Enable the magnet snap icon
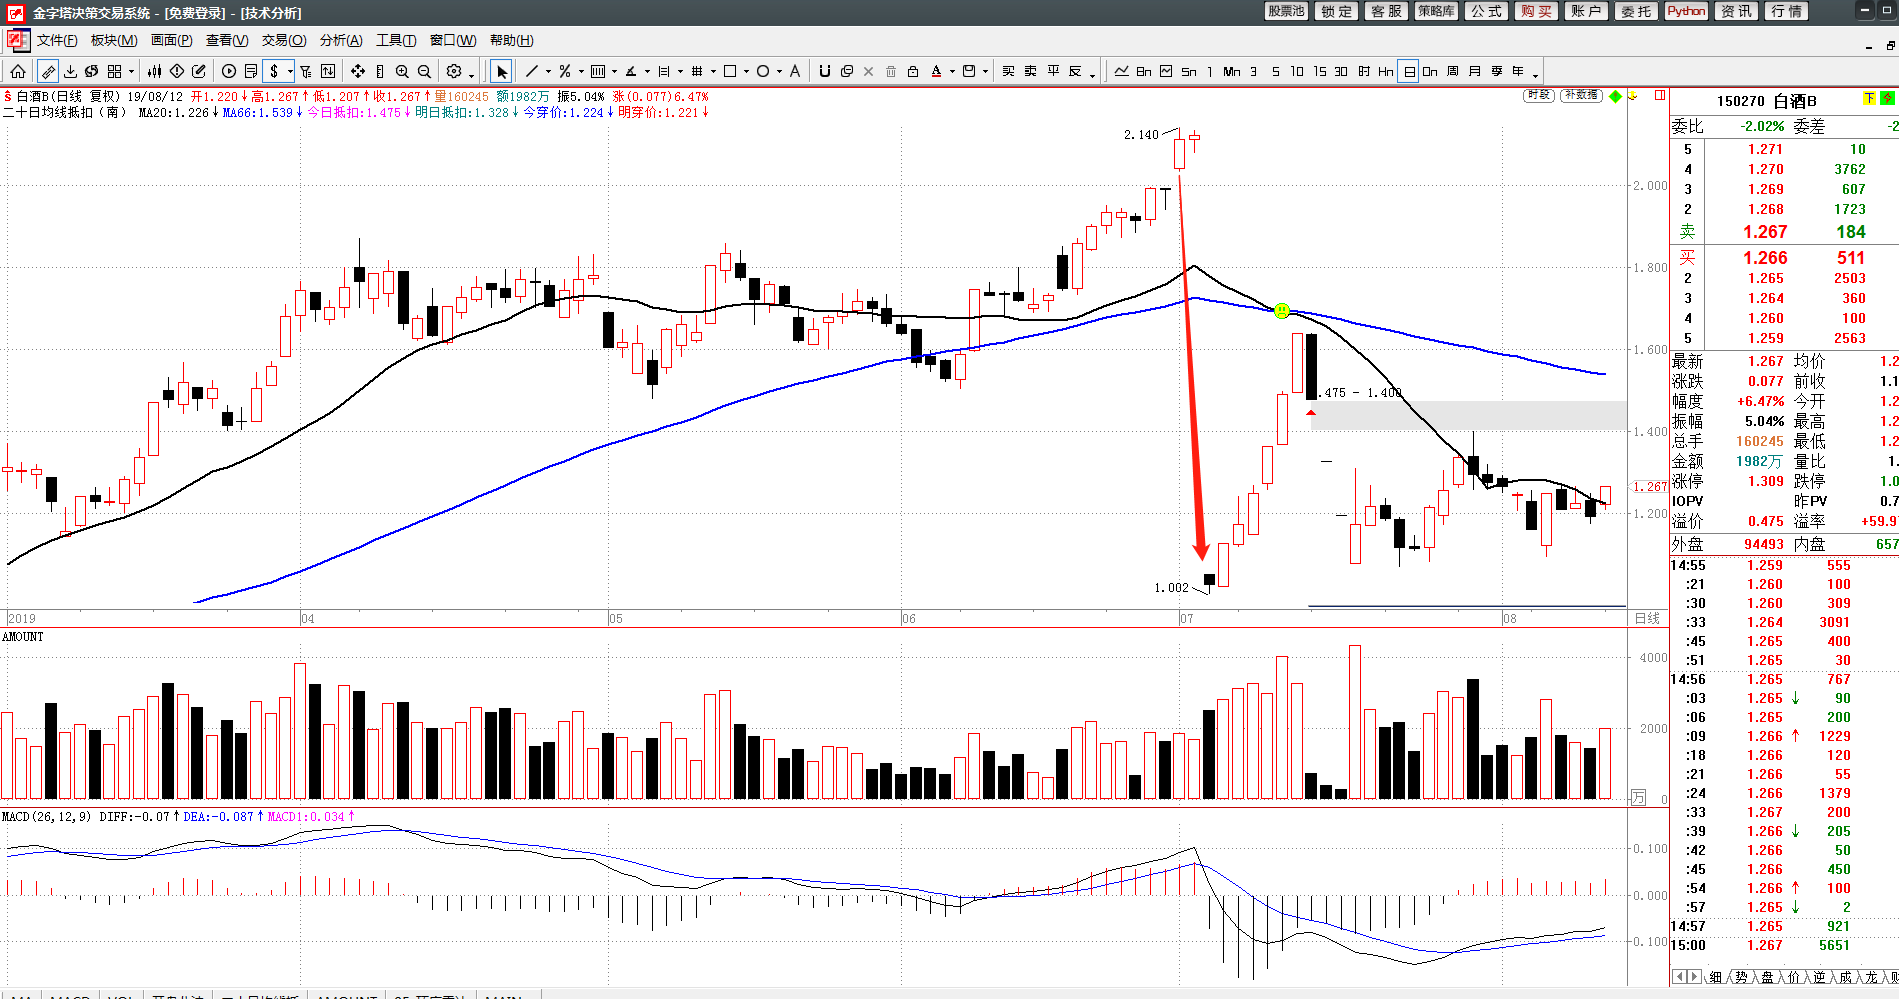This screenshot has width=1899, height=999. pyautogui.click(x=825, y=71)
